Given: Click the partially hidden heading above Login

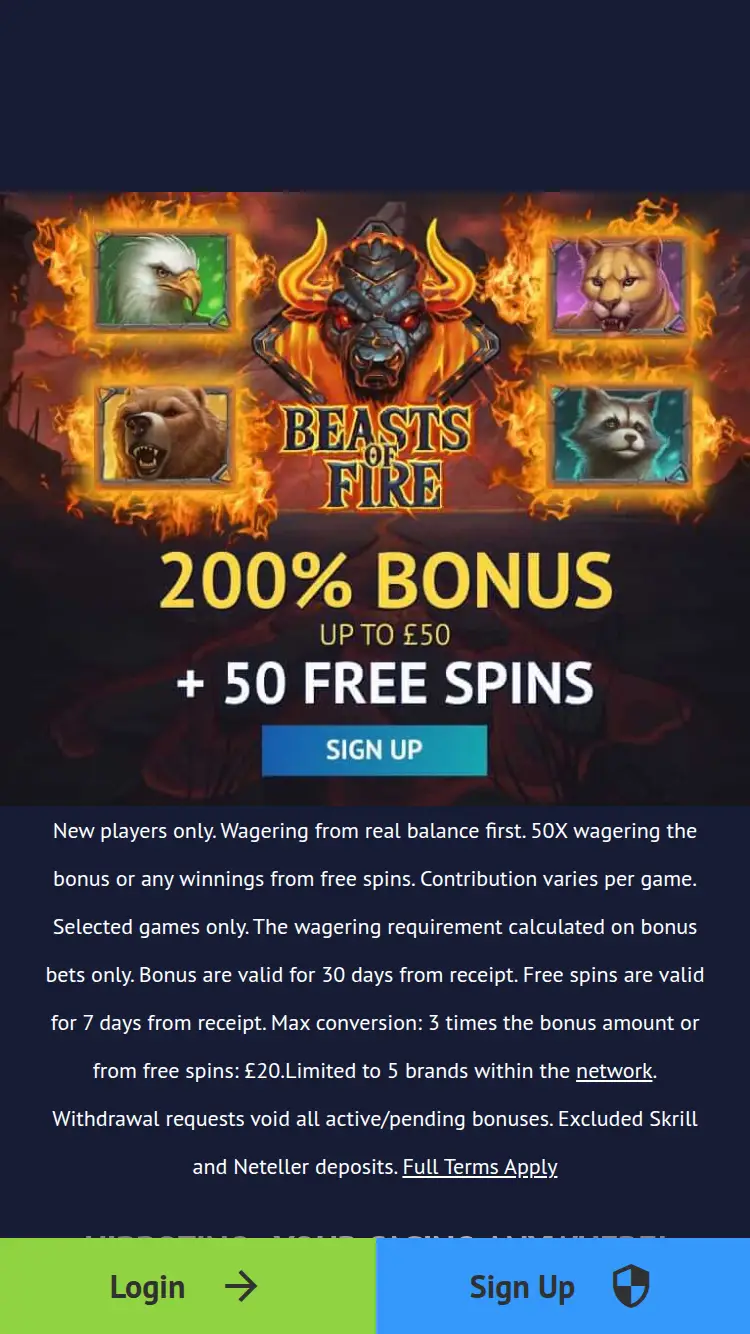Looking at the screenshot, I should coord(375,1236).
